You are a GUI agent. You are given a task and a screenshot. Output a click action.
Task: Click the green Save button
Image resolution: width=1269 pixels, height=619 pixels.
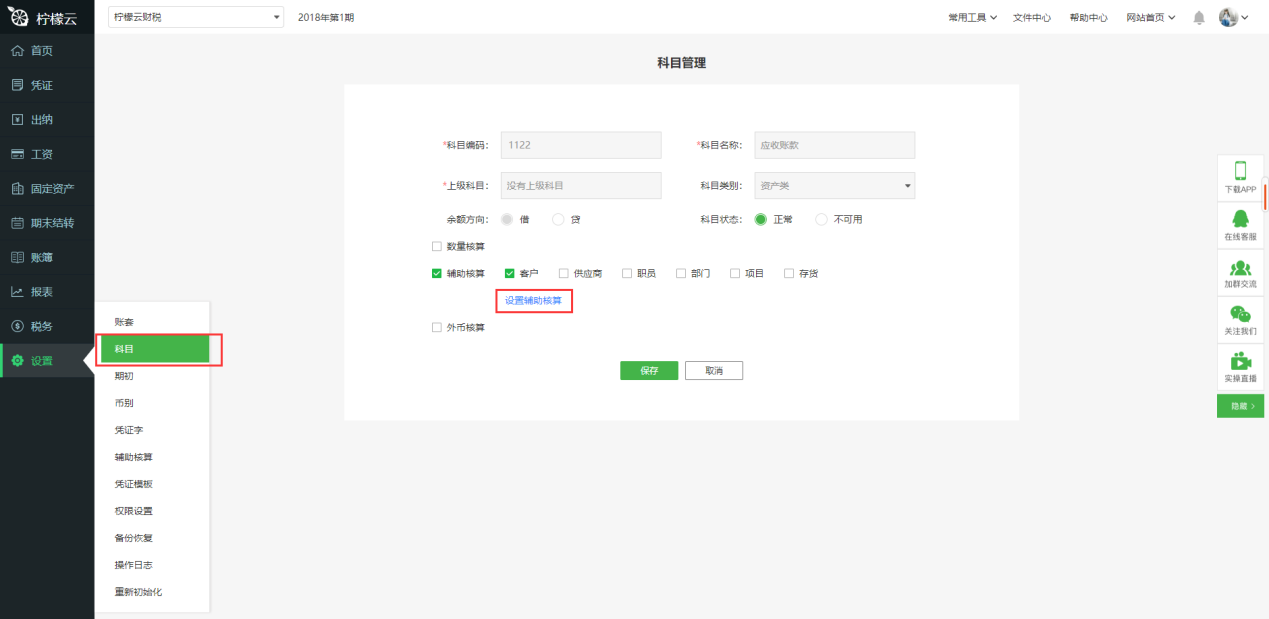tap(649, 371)
